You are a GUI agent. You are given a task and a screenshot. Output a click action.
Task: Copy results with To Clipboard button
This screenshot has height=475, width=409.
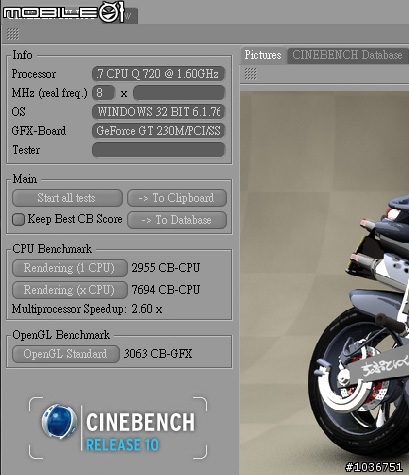pos(177,198)
